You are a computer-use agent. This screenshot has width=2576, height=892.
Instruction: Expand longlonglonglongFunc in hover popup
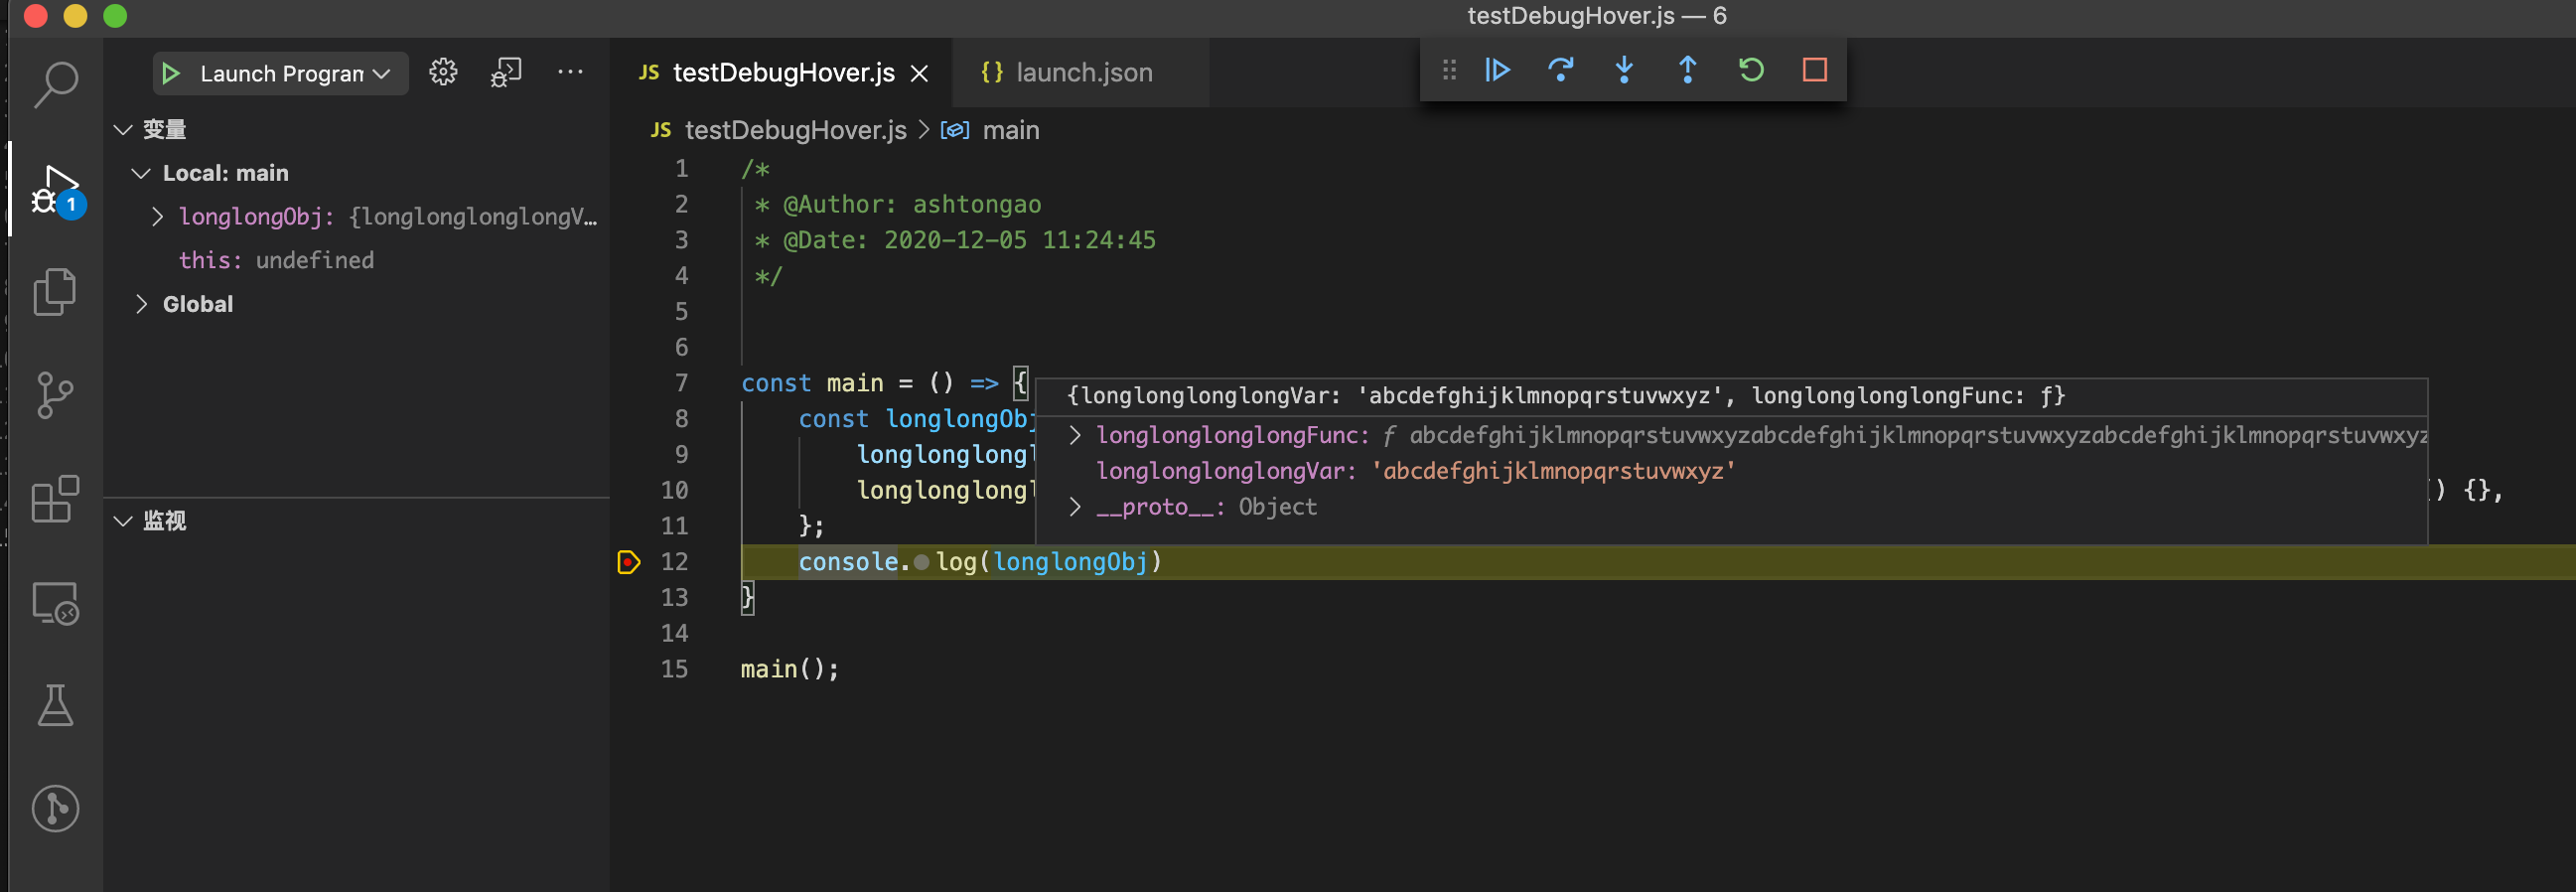1075,435
